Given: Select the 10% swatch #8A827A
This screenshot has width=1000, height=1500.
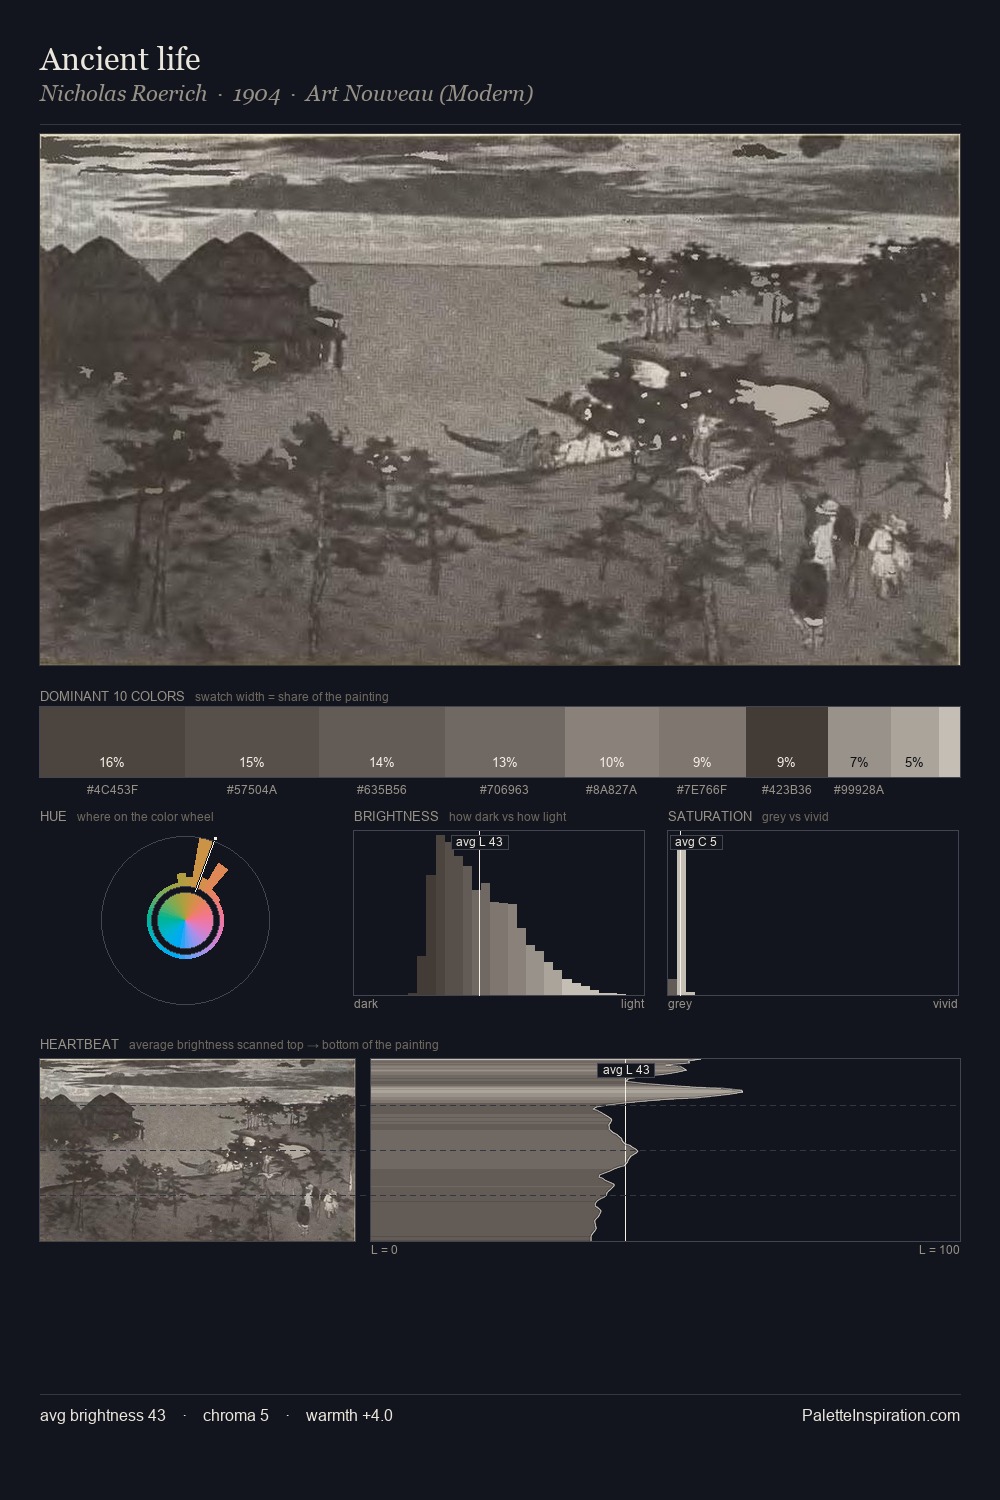Looking at the screenshot, I should [x=612, y=742].
